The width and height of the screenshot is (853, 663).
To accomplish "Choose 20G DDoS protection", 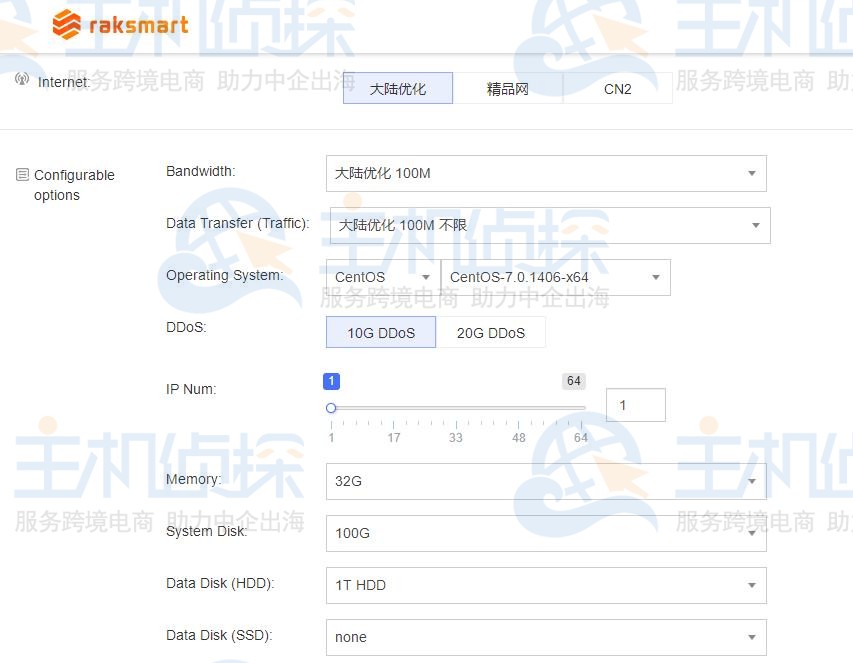I will pyautogui.click(x=491, y=332).
